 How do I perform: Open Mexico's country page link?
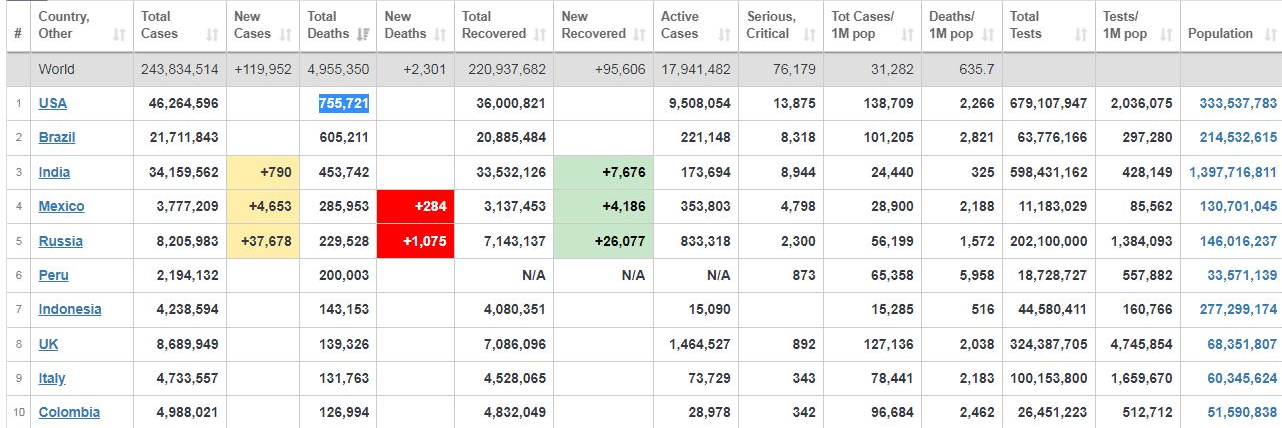pyautogui.click(x=61, y=206)
